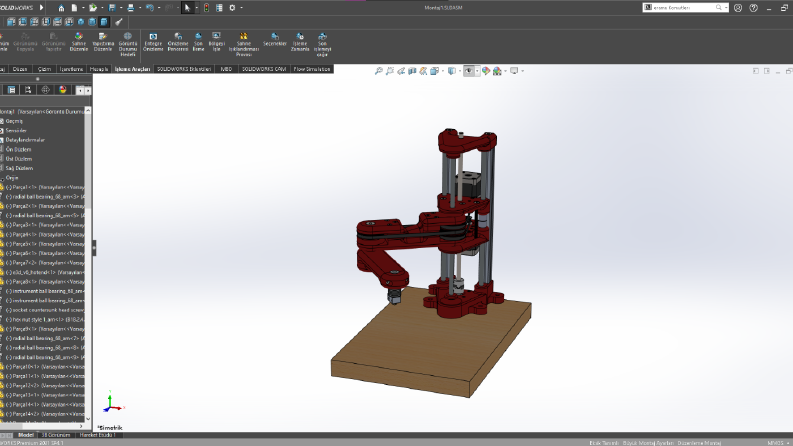The width and height of the screenshot is (793, 446).
Task: Switch to SOLIDWORKS CAM tab
Action: click(x=264, y=69)
